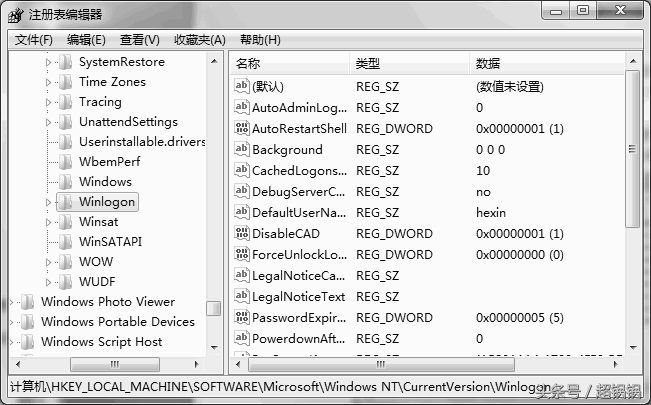The height and width of the screenshot is (405, 651).
Task: Click the string icon beside LegalNoticeText
Action: coord(242,295)
